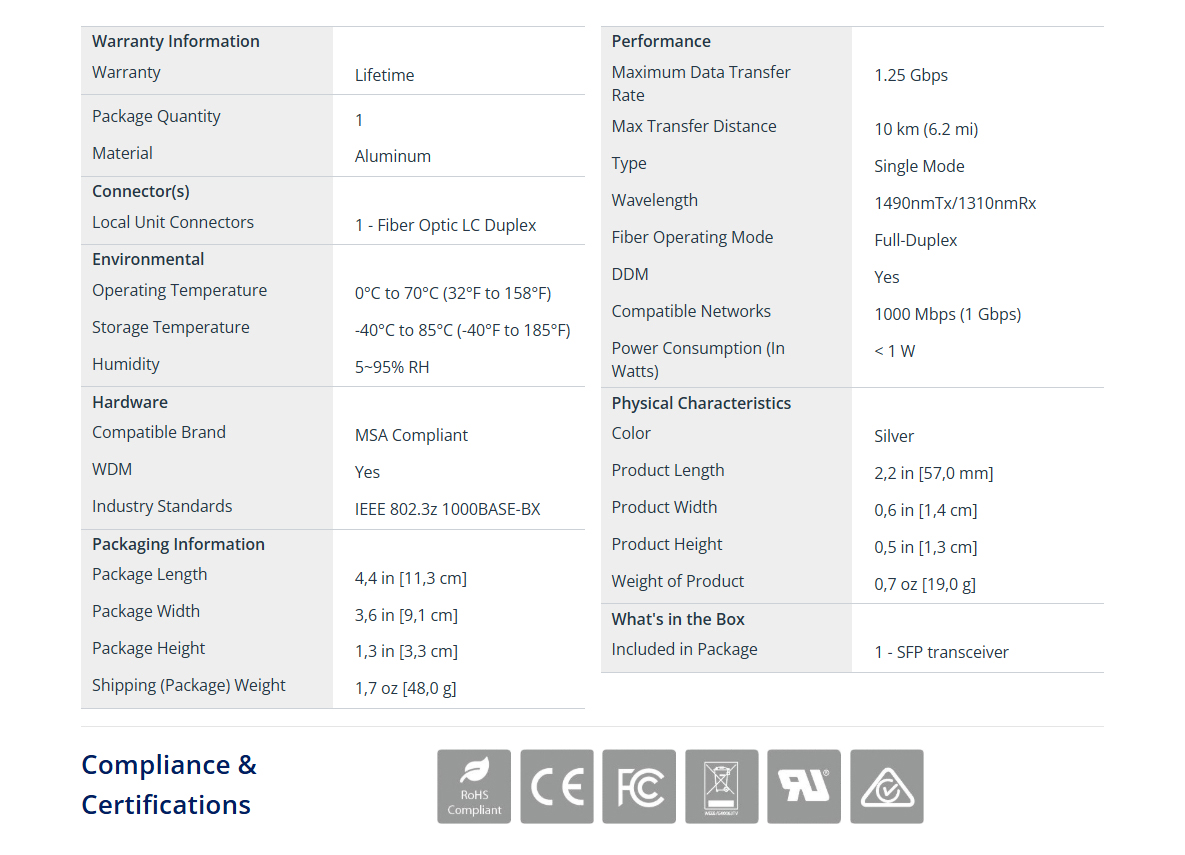The width and height of the screenshot is (1185, 855).
Task: Click the Included in Package label
Action: click(x=684, y=649)
